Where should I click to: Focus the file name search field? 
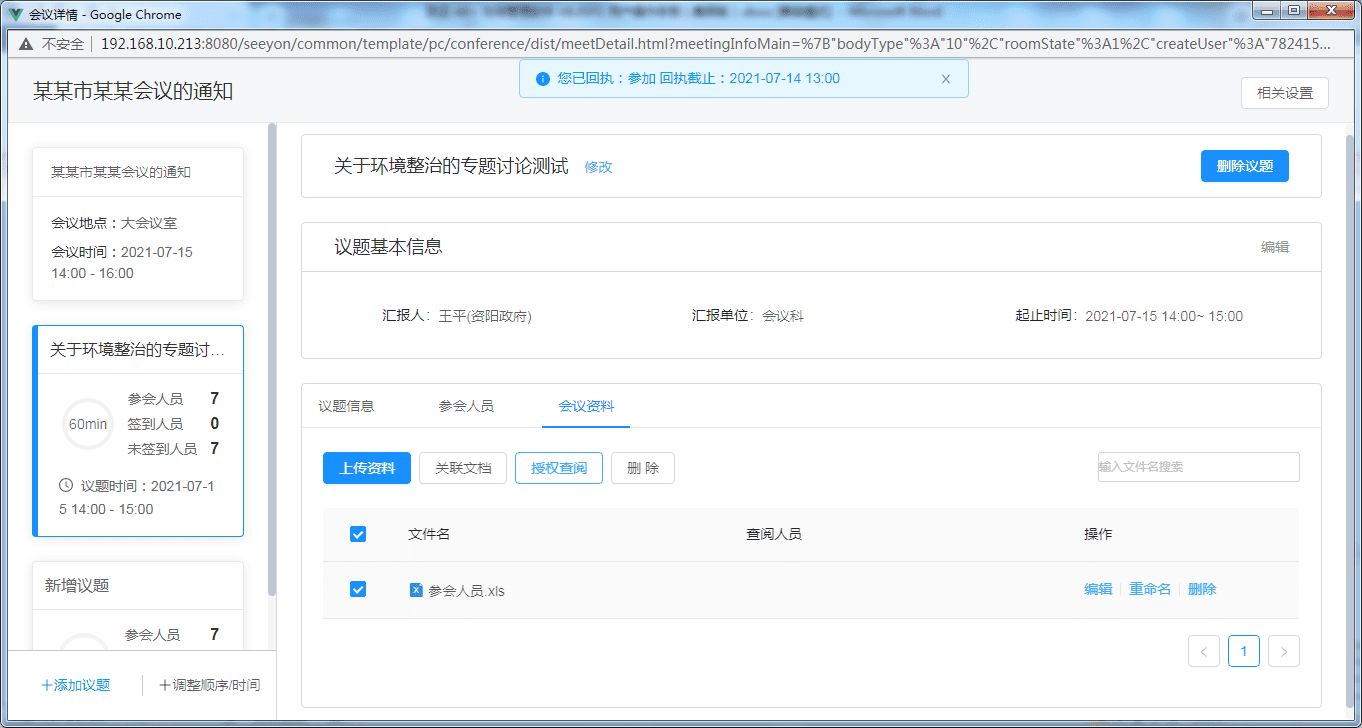click(1199, 467)
